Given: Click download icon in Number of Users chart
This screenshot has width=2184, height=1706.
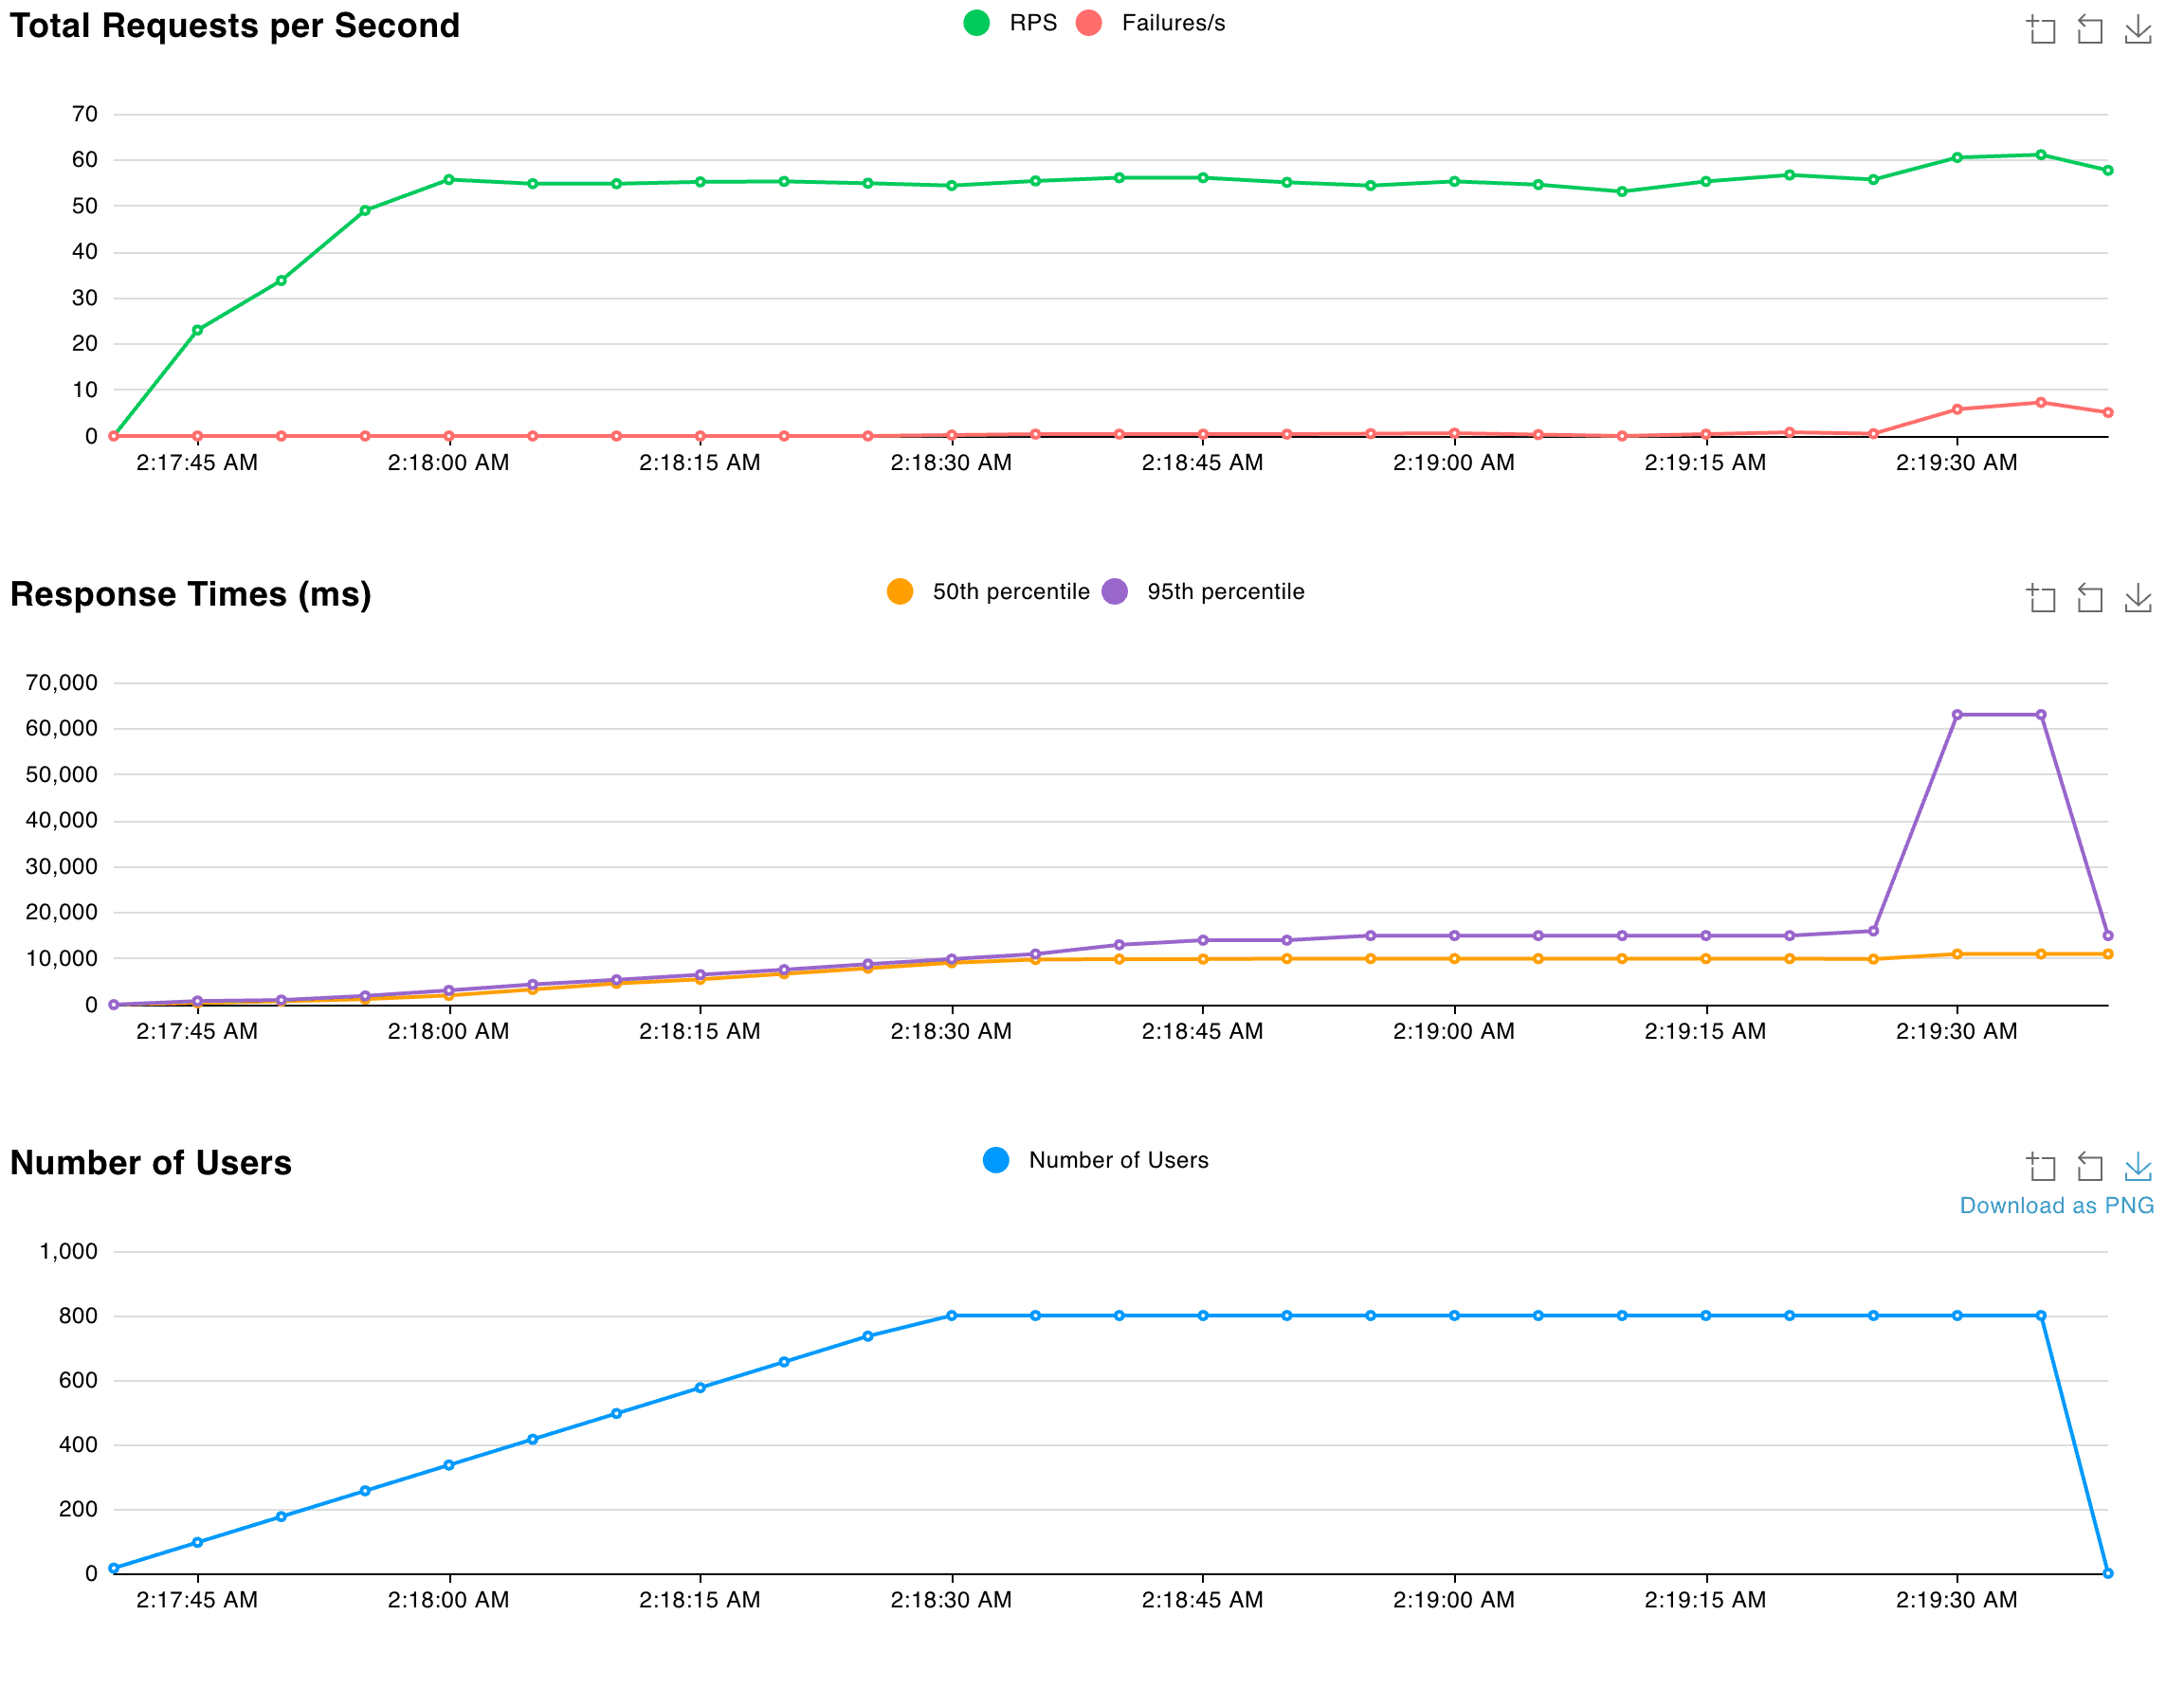Looking at the screenshot, I should pos(2137,1167).
